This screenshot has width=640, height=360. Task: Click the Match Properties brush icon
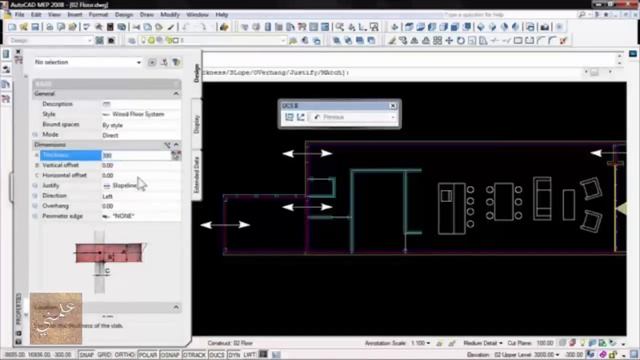pyautogui.click(x=171, y=27)
